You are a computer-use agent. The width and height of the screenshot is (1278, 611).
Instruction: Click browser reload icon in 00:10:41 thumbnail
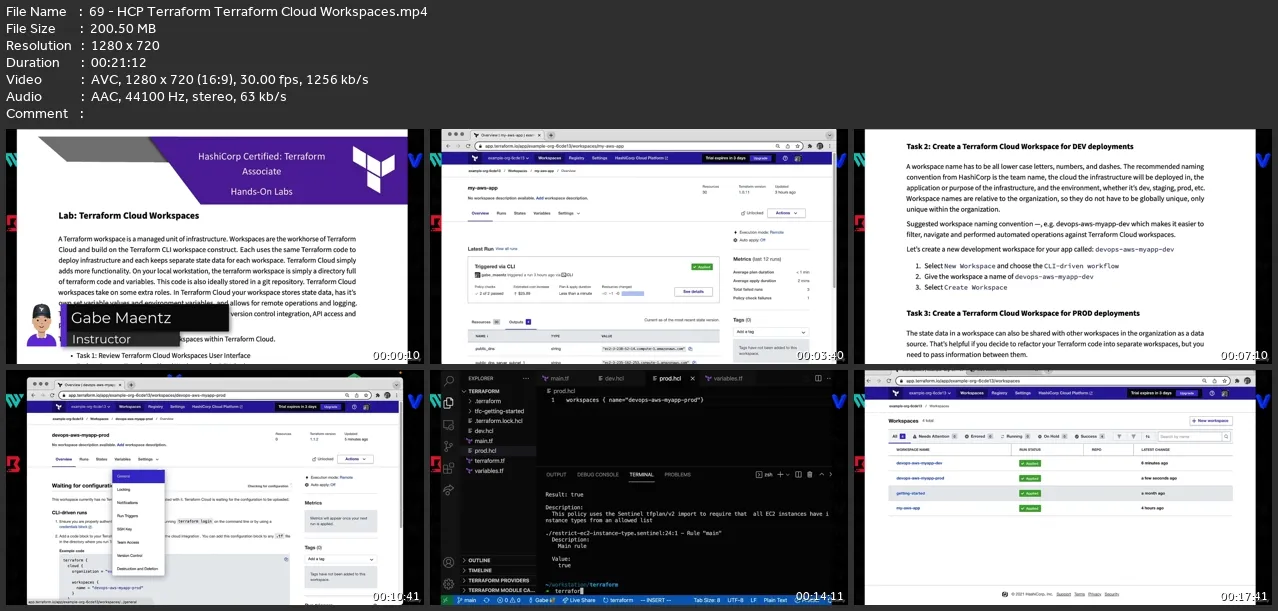point(52,395)
